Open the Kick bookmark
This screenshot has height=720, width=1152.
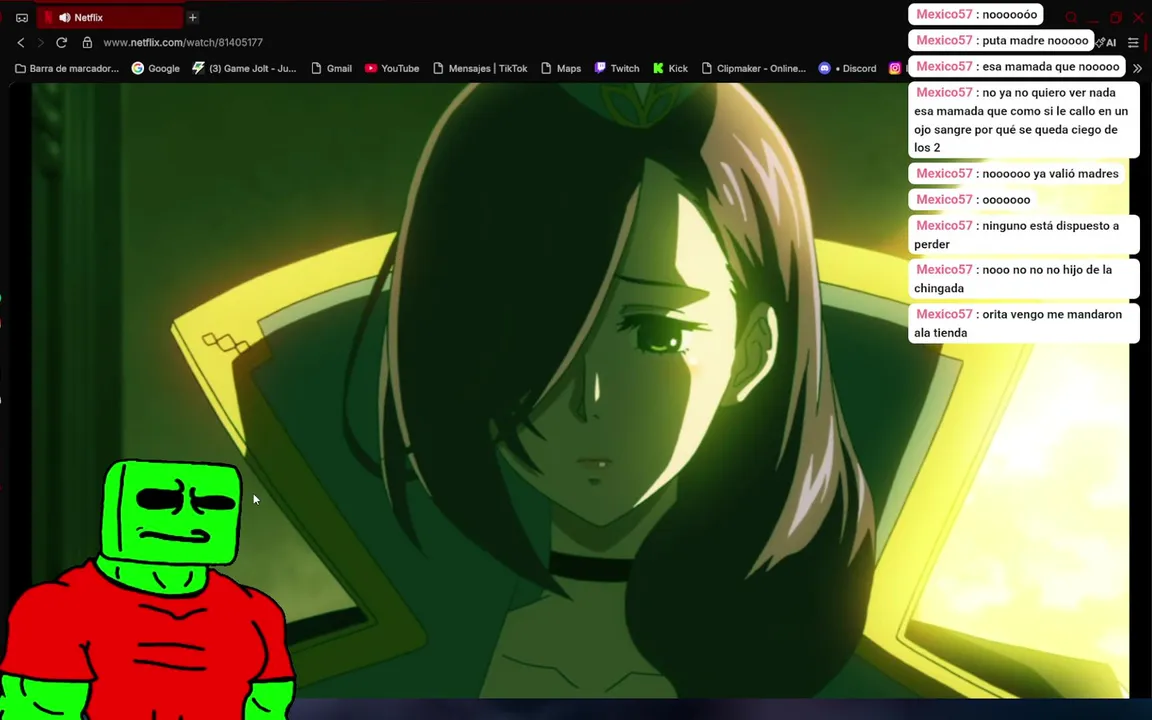pyautogui.click(x=670, y=68)
